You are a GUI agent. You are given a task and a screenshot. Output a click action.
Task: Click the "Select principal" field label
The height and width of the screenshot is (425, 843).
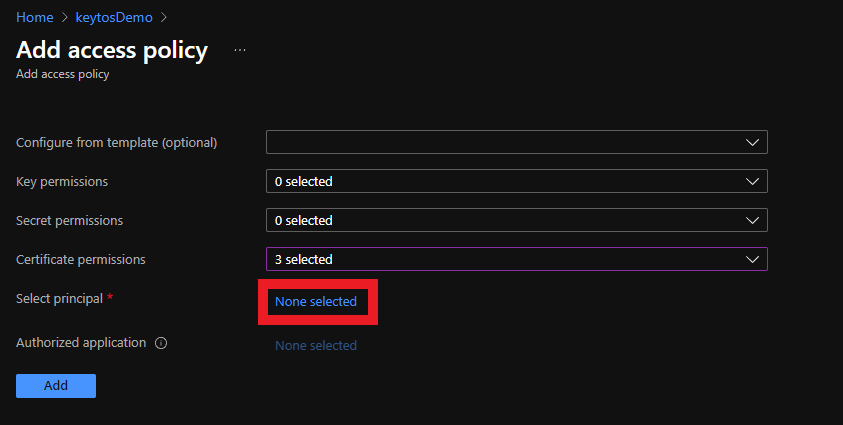(x=59, y=298)
